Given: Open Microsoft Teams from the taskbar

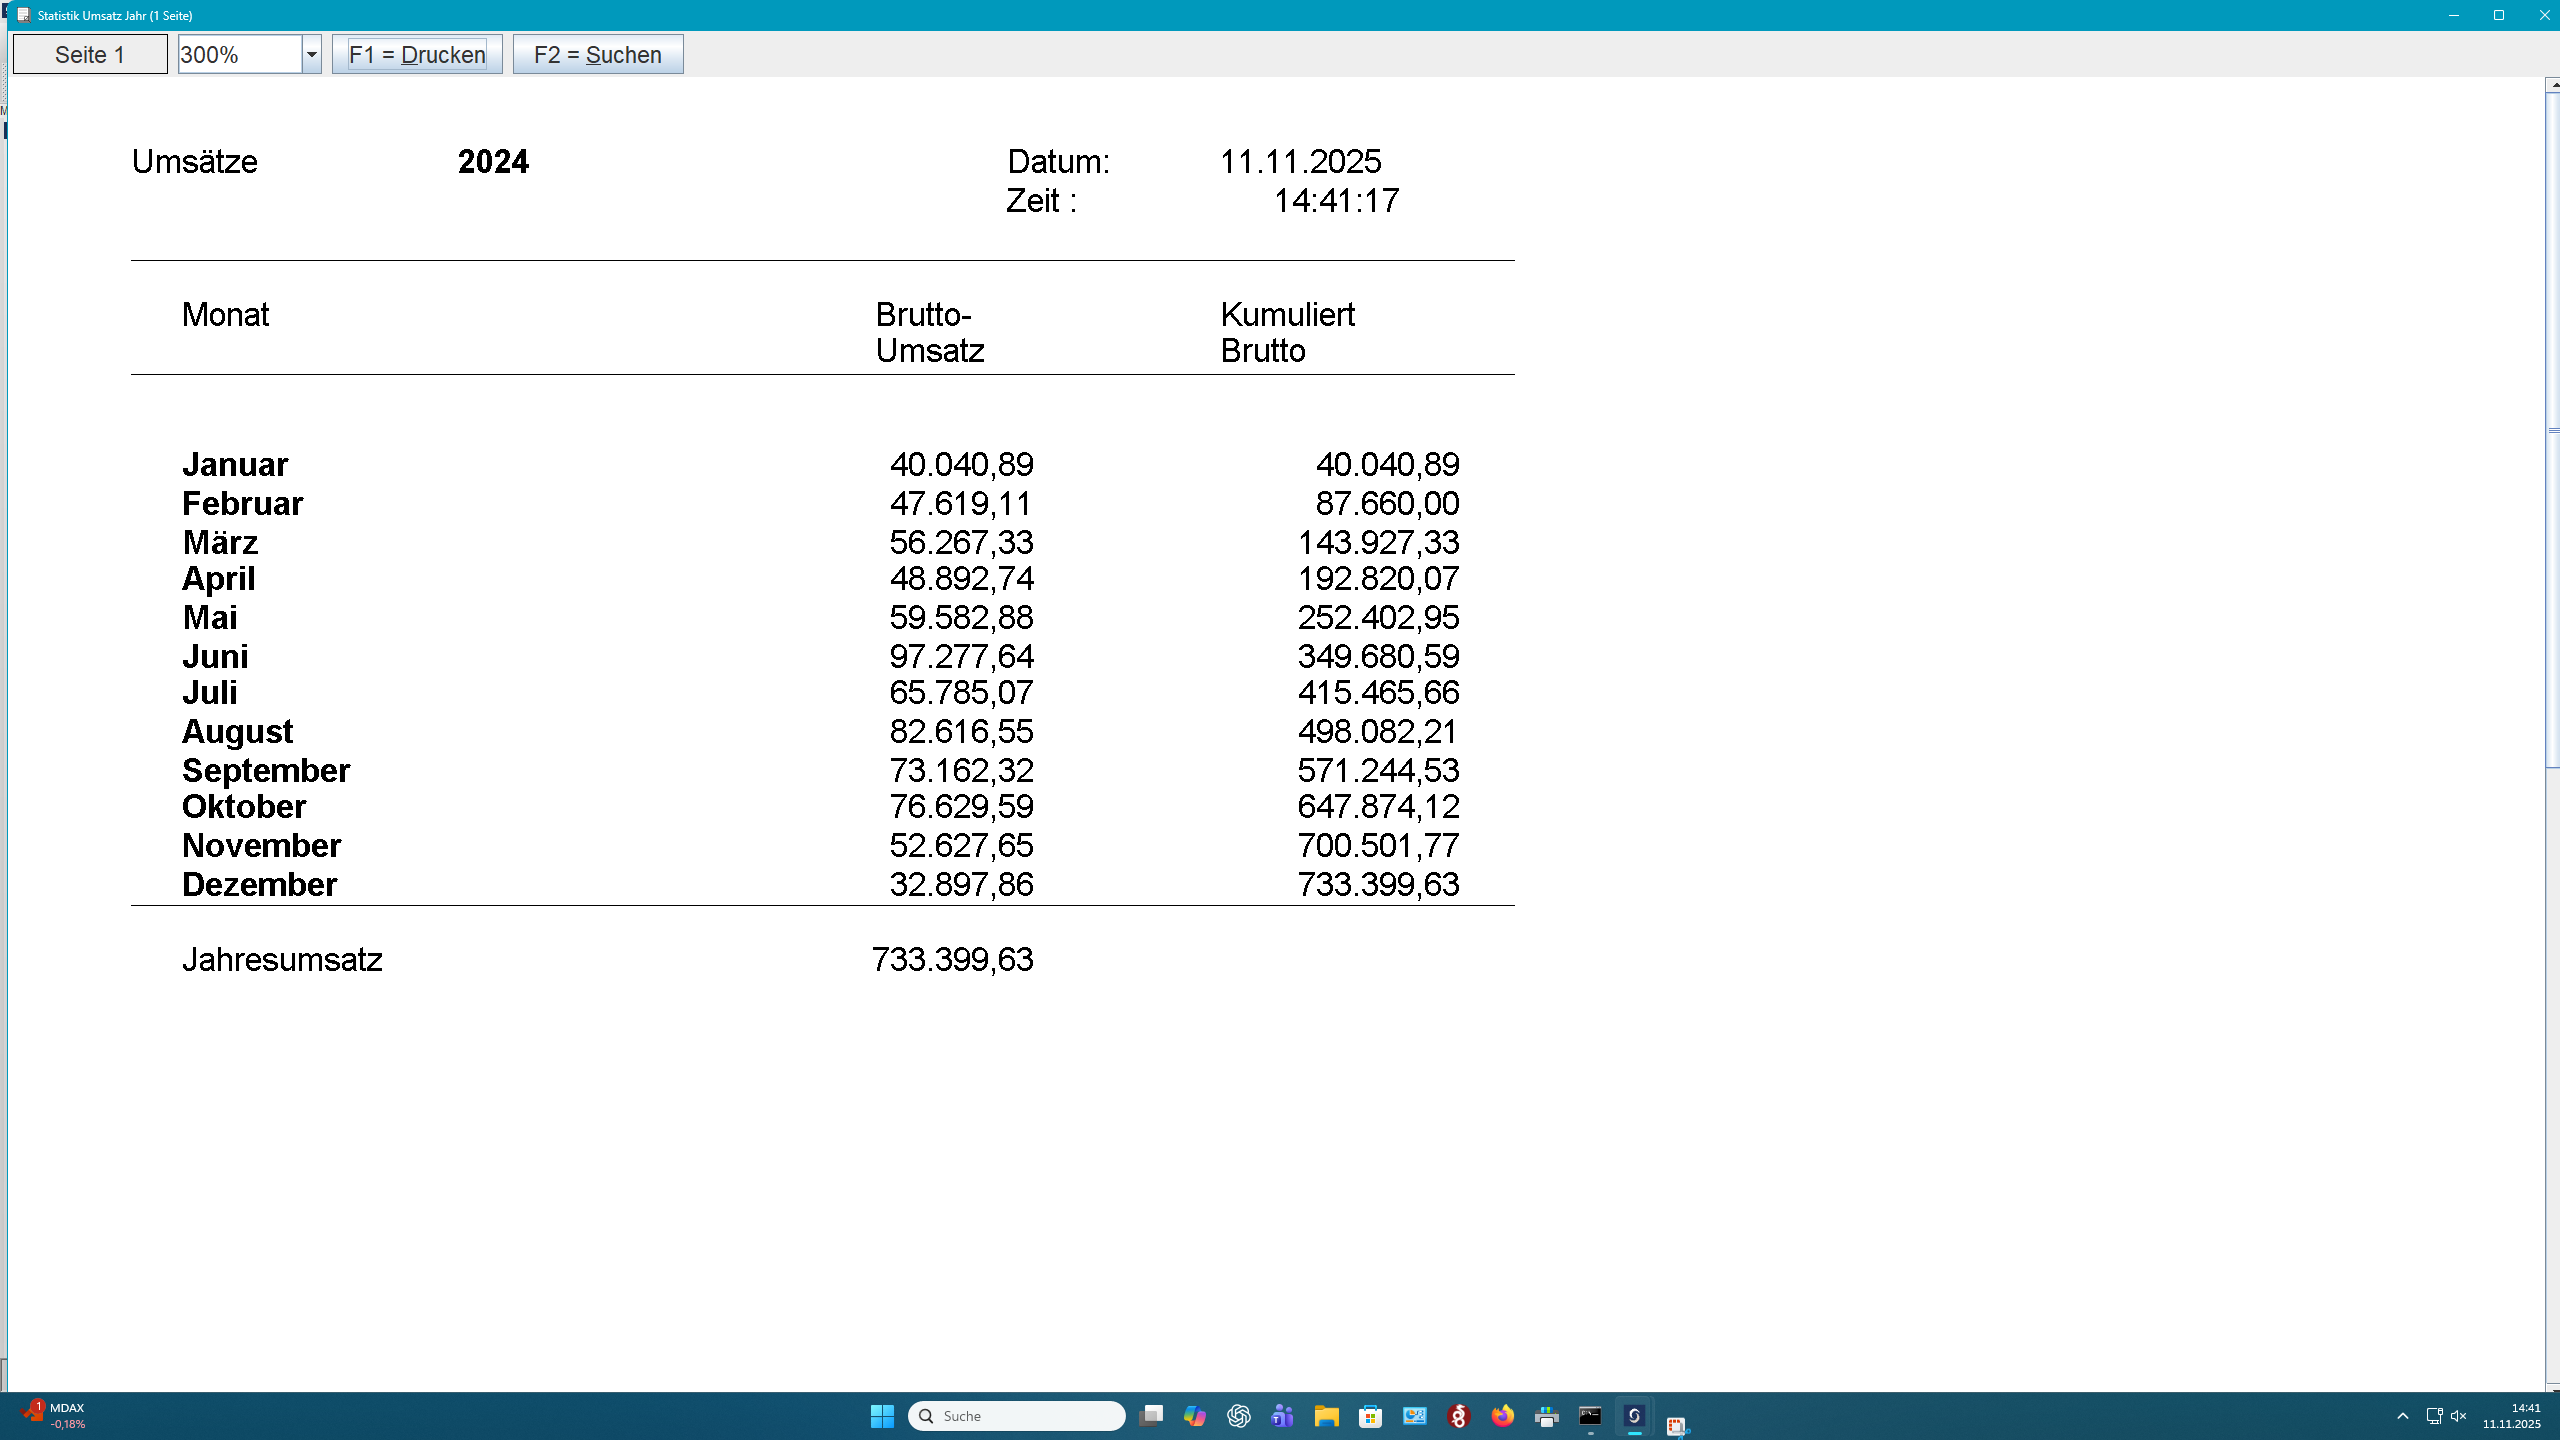Looking at the screenshot, I should coord(1283,1417).
